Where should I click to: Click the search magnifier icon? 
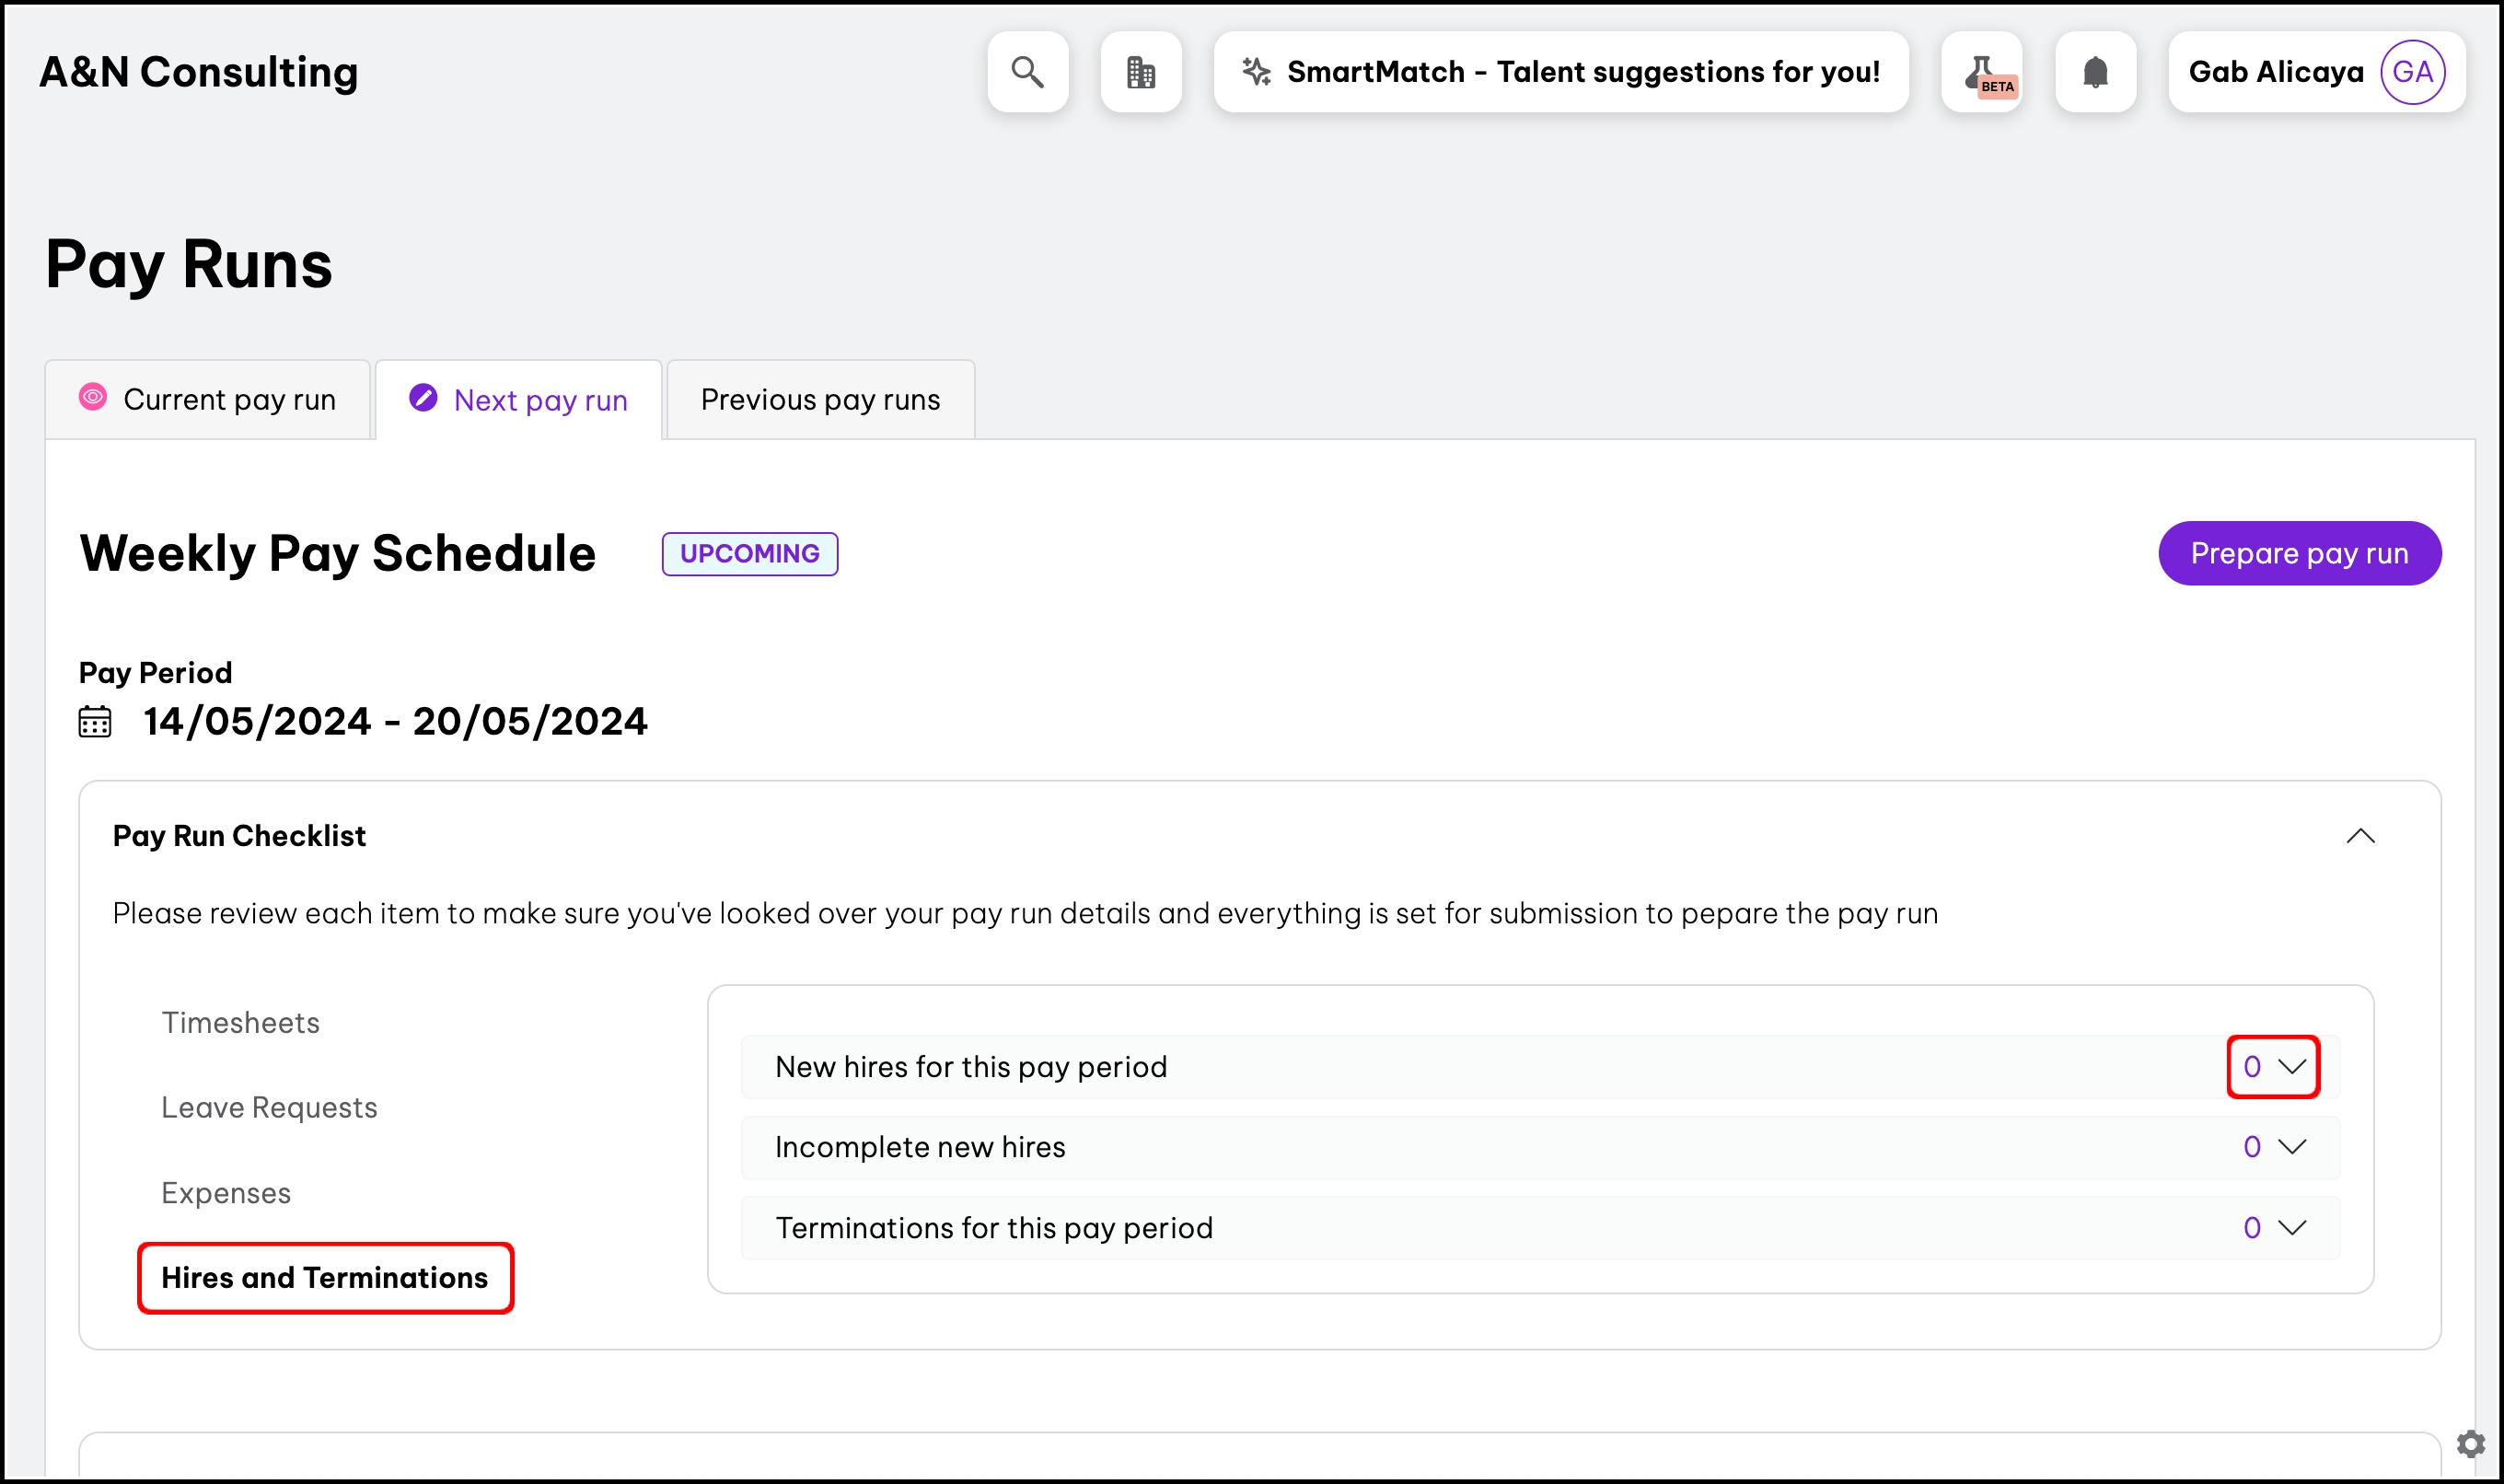1027,72
